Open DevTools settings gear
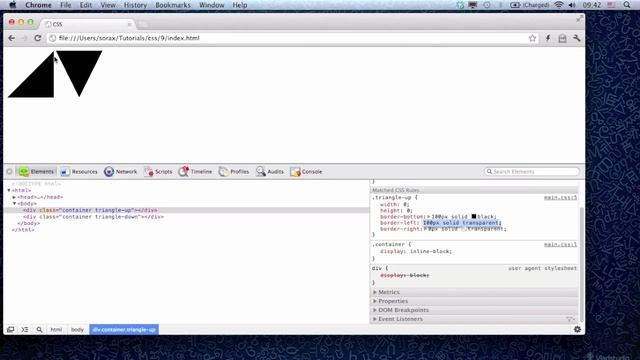The height and width of the screenshot is (360, 640). (577, 329)
